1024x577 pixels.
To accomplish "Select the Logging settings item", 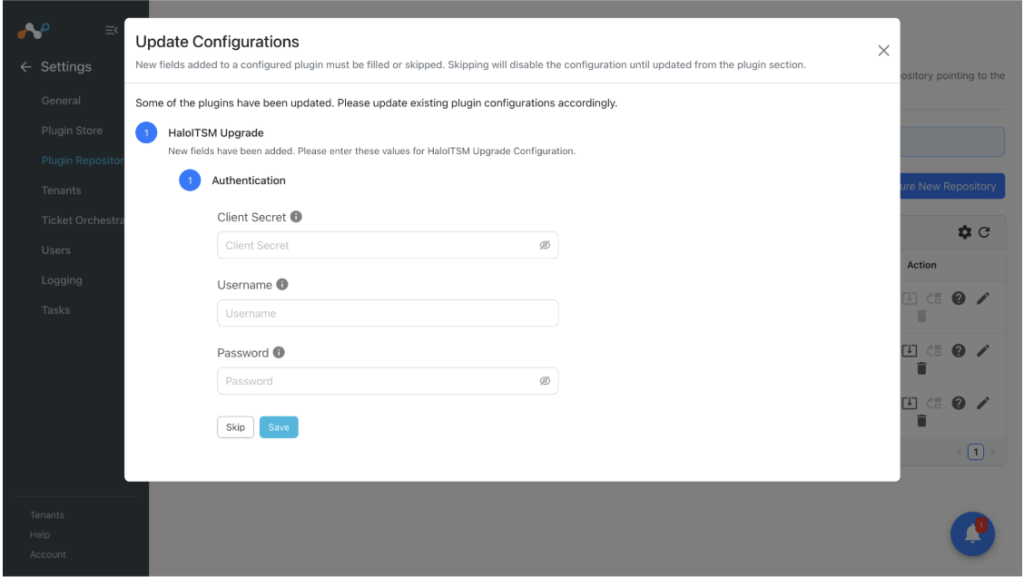I will click(x=62, y=280).
